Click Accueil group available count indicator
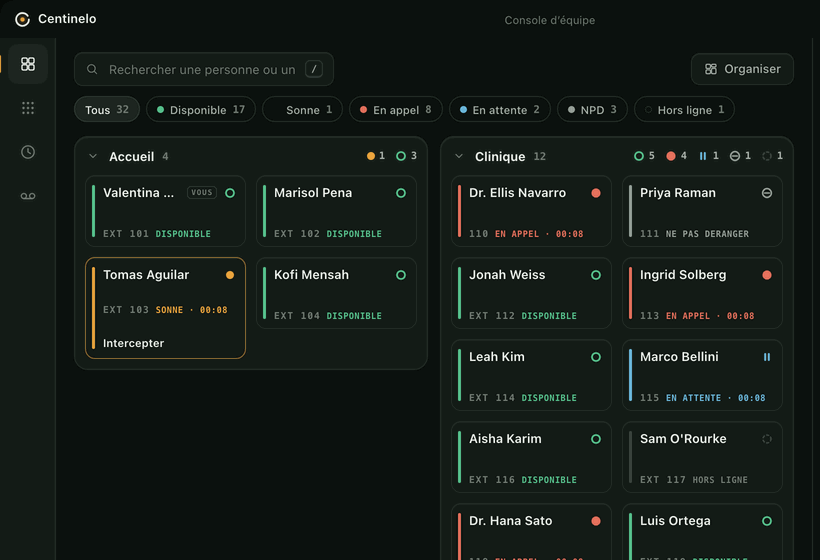820x560 pixels. (x=407, y=156)
